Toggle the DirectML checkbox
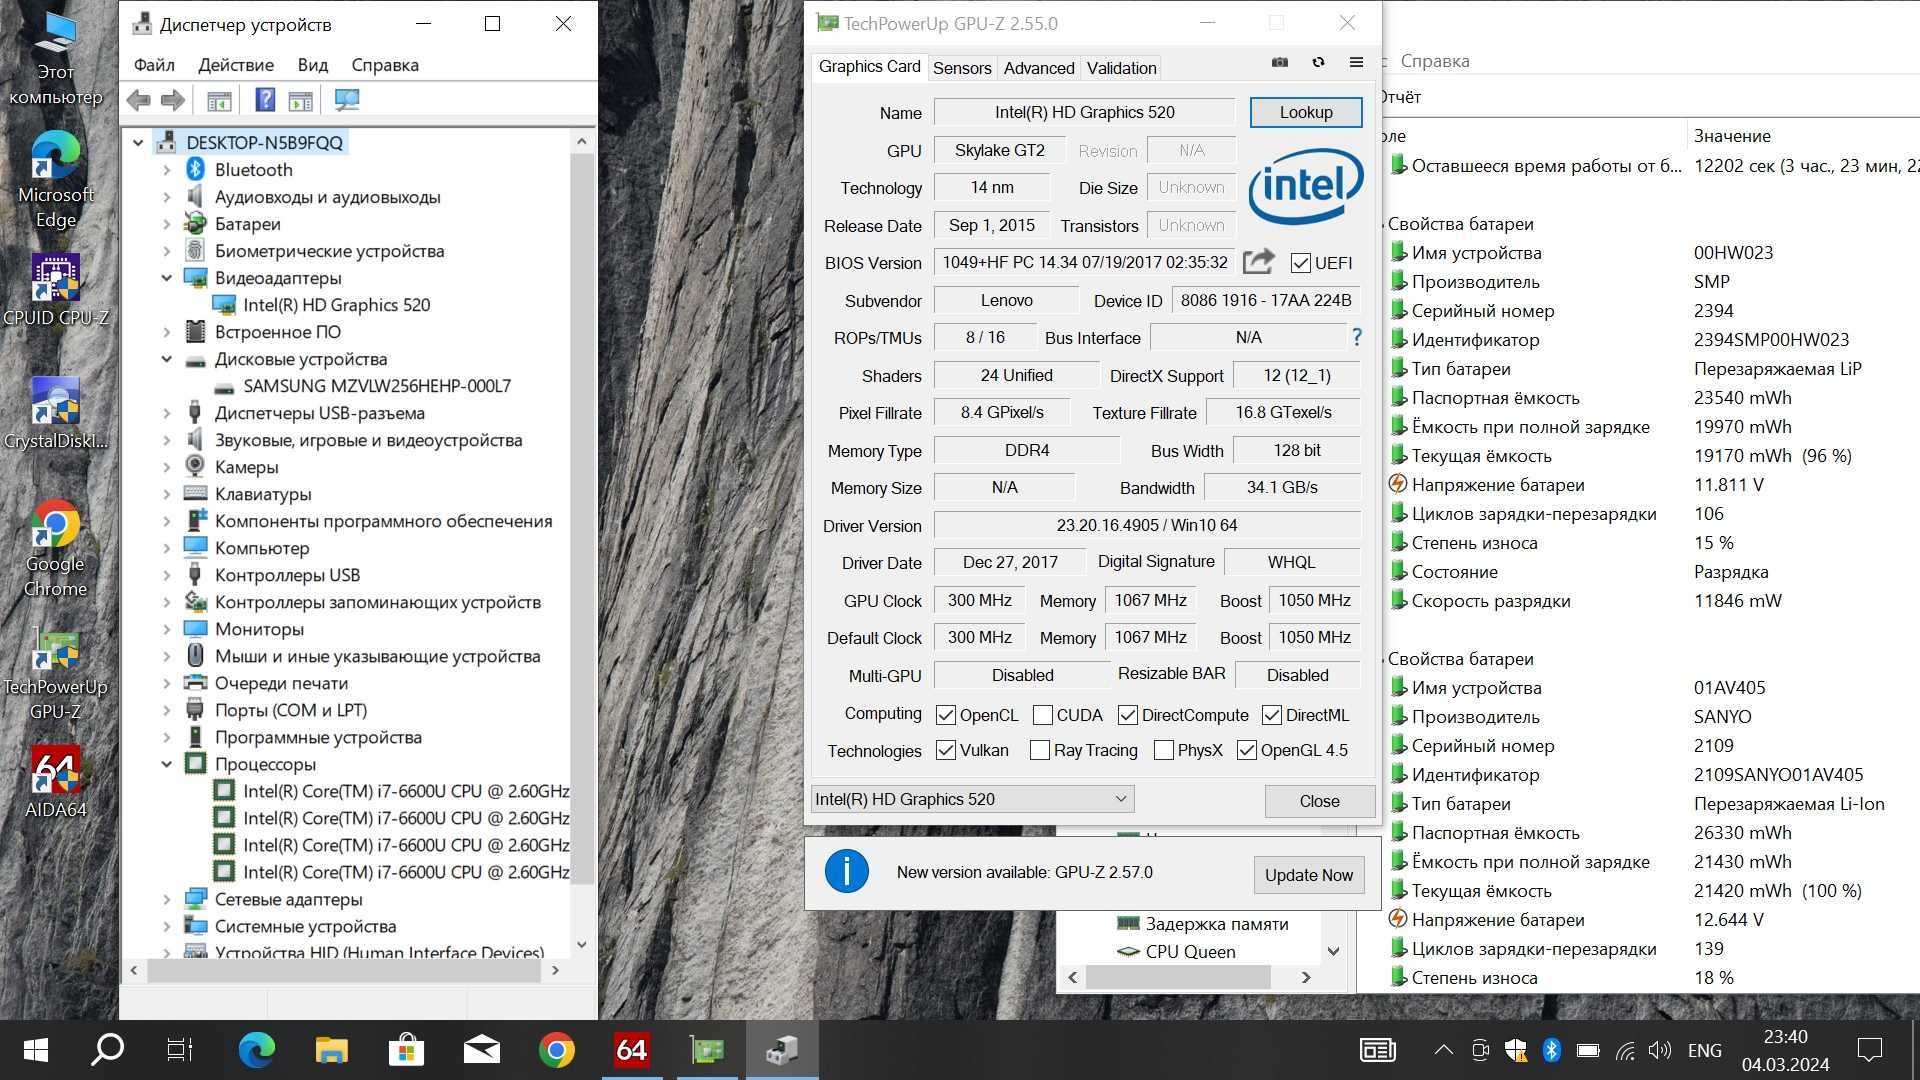 tap(1271, 715)
